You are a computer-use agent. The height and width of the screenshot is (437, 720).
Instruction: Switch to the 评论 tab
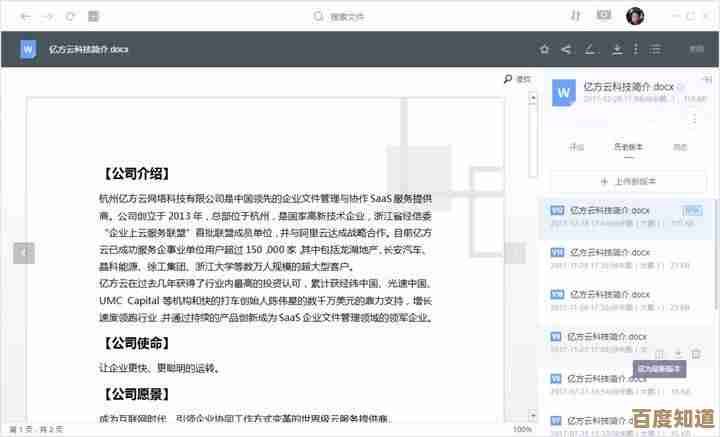(577, 147)
